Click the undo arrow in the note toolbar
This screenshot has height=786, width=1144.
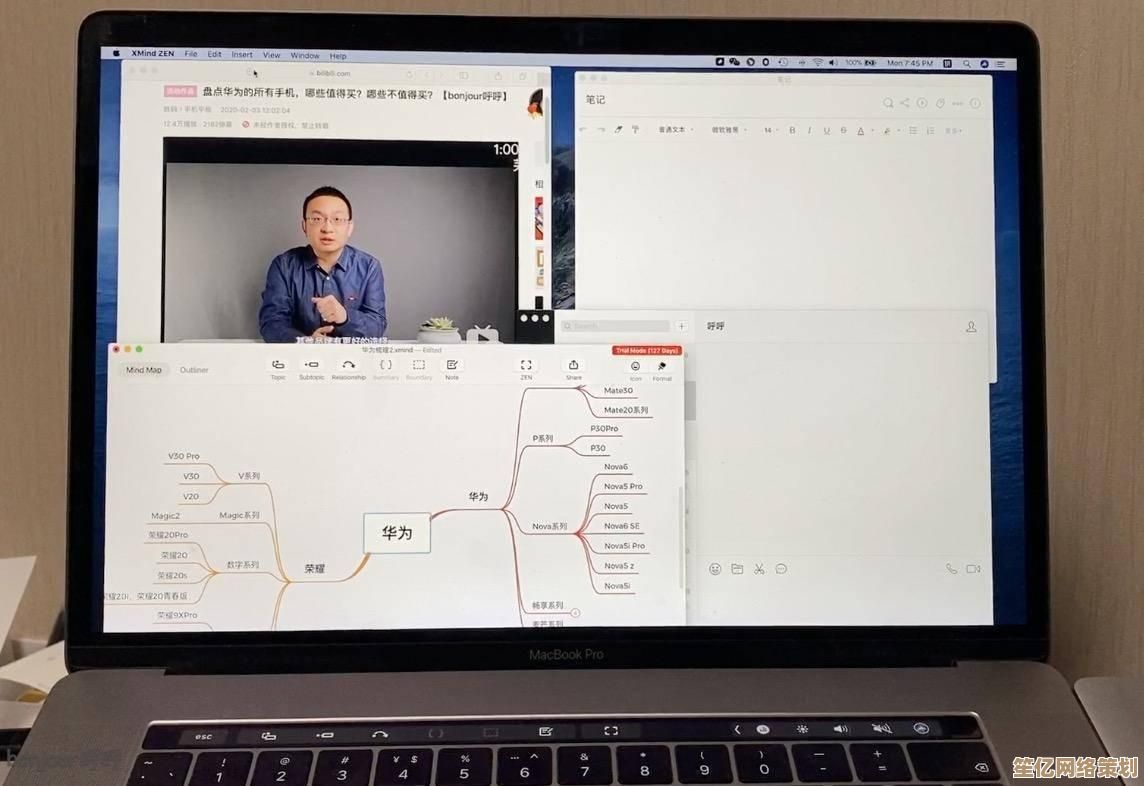point(583,129)
